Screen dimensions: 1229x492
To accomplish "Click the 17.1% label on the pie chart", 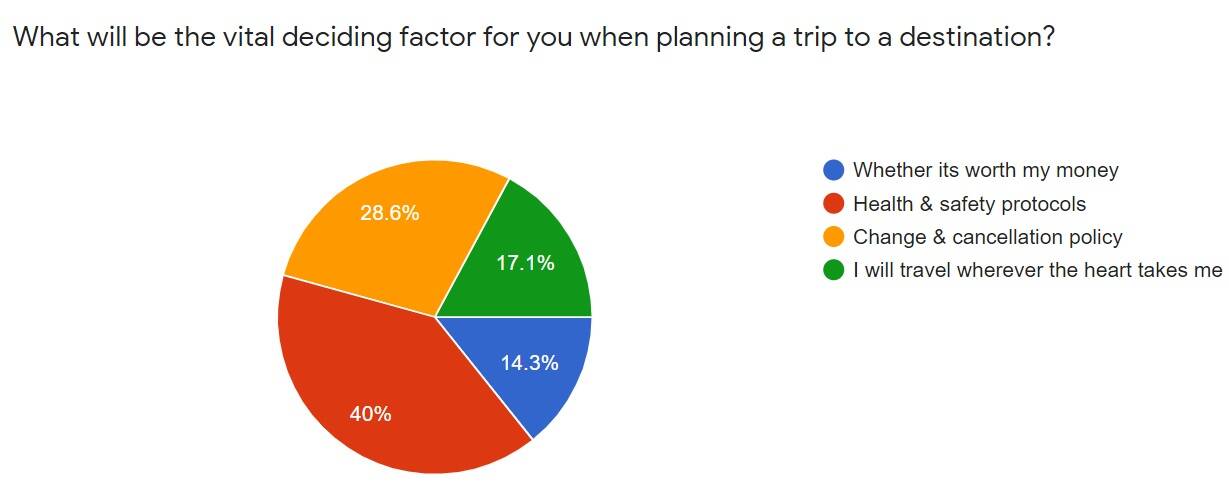I will click(x=526, y=264).
